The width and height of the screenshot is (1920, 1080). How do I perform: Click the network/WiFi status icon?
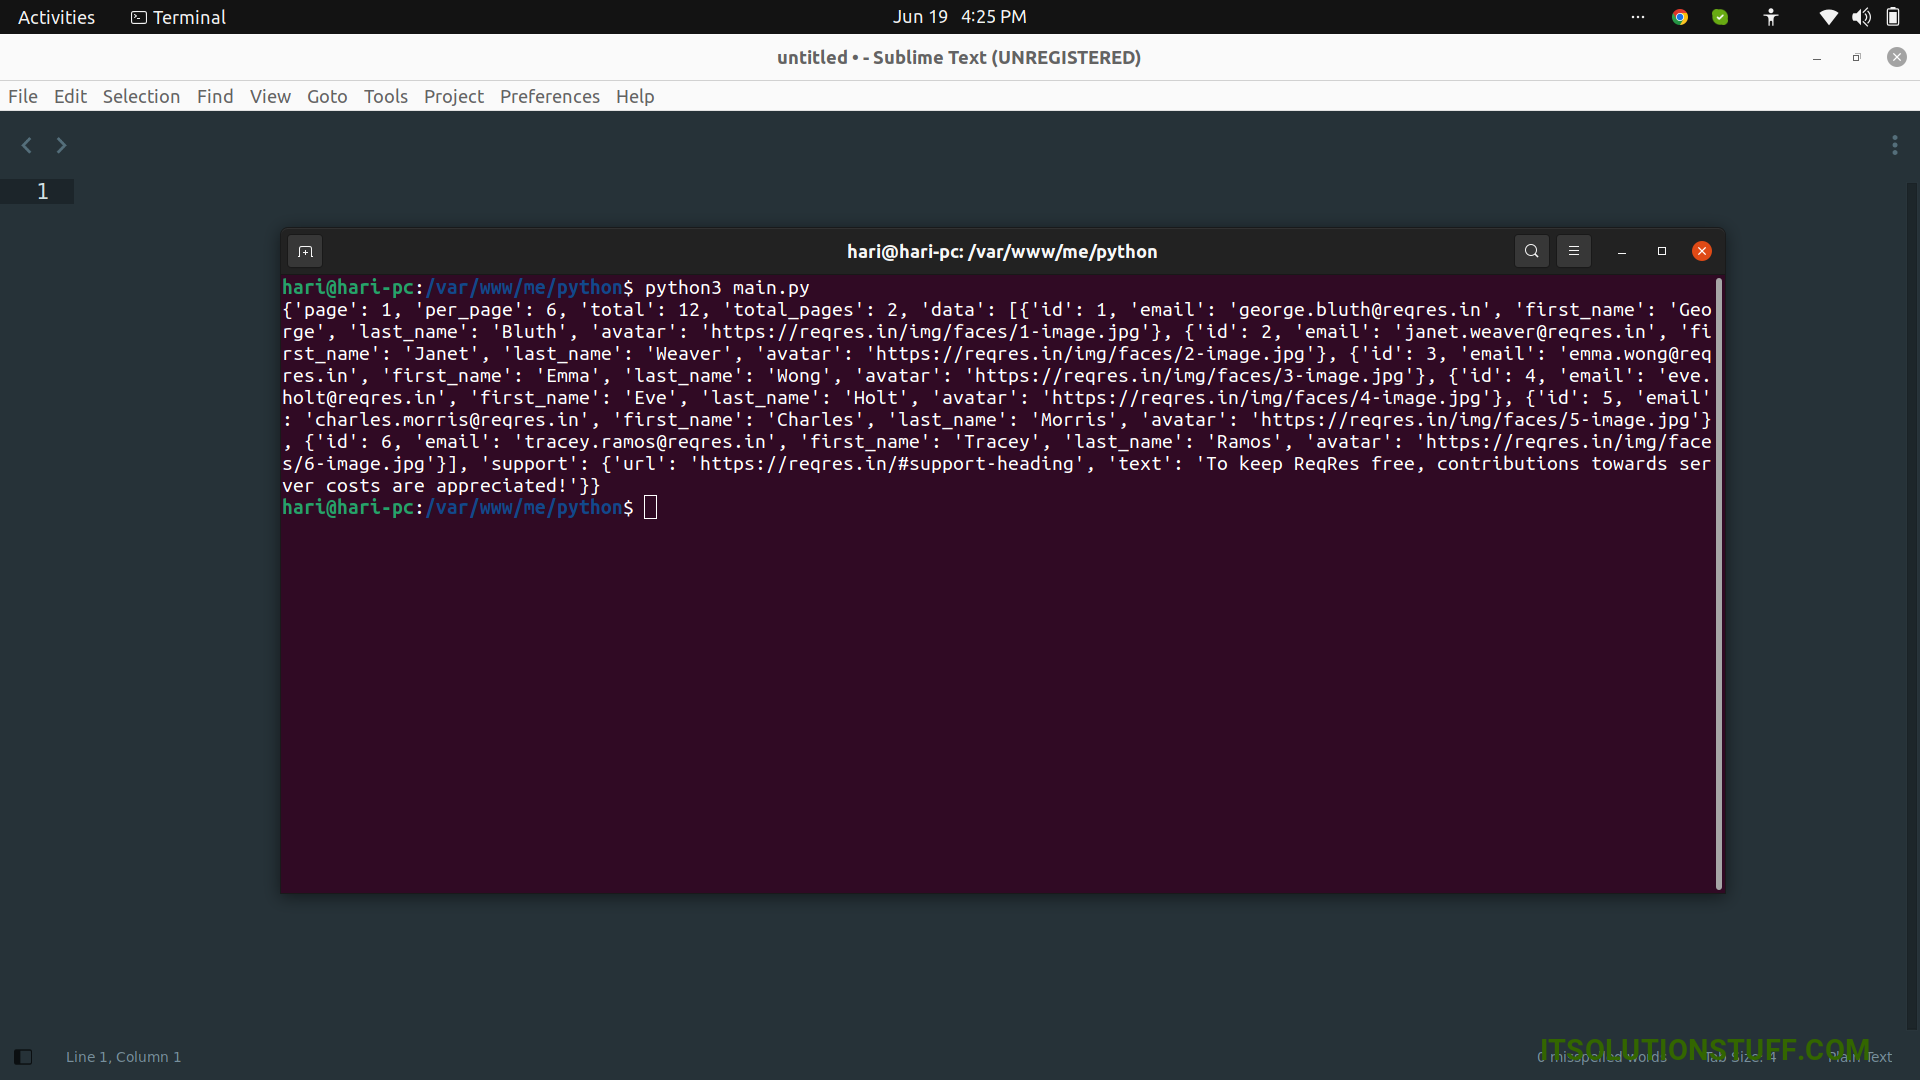point(1830,16)
